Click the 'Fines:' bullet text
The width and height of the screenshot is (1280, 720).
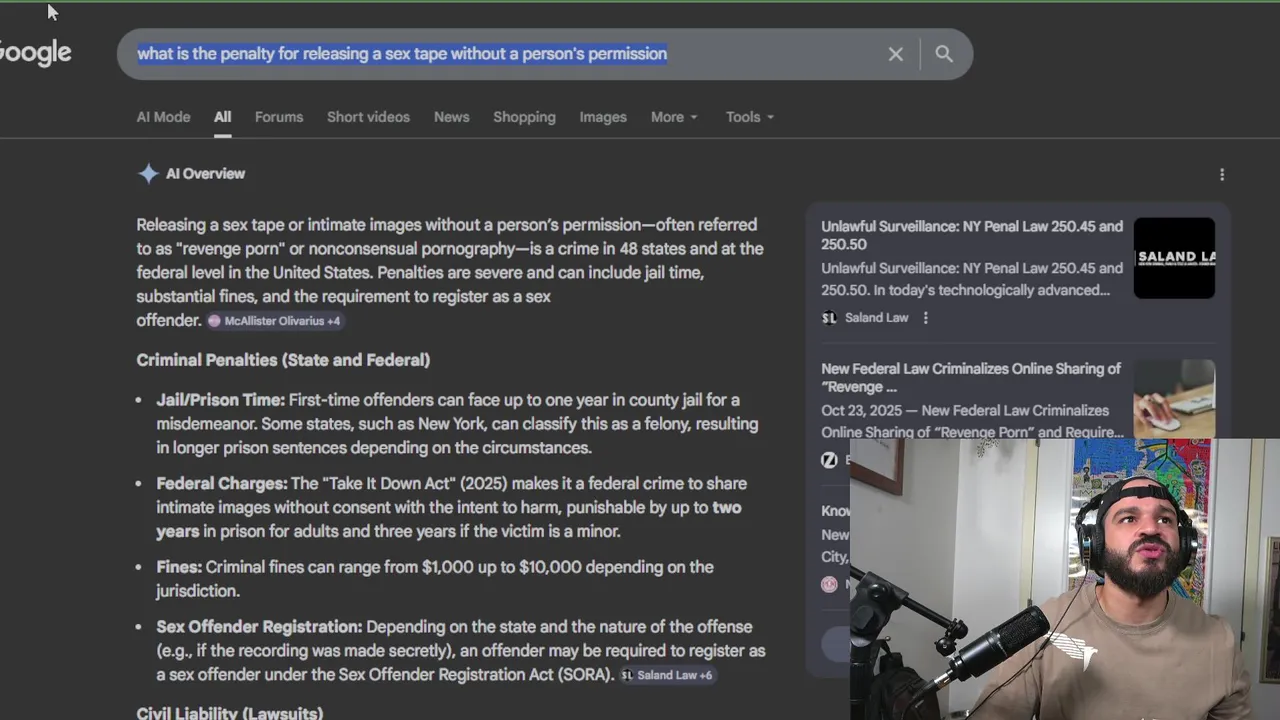(179, 567)
